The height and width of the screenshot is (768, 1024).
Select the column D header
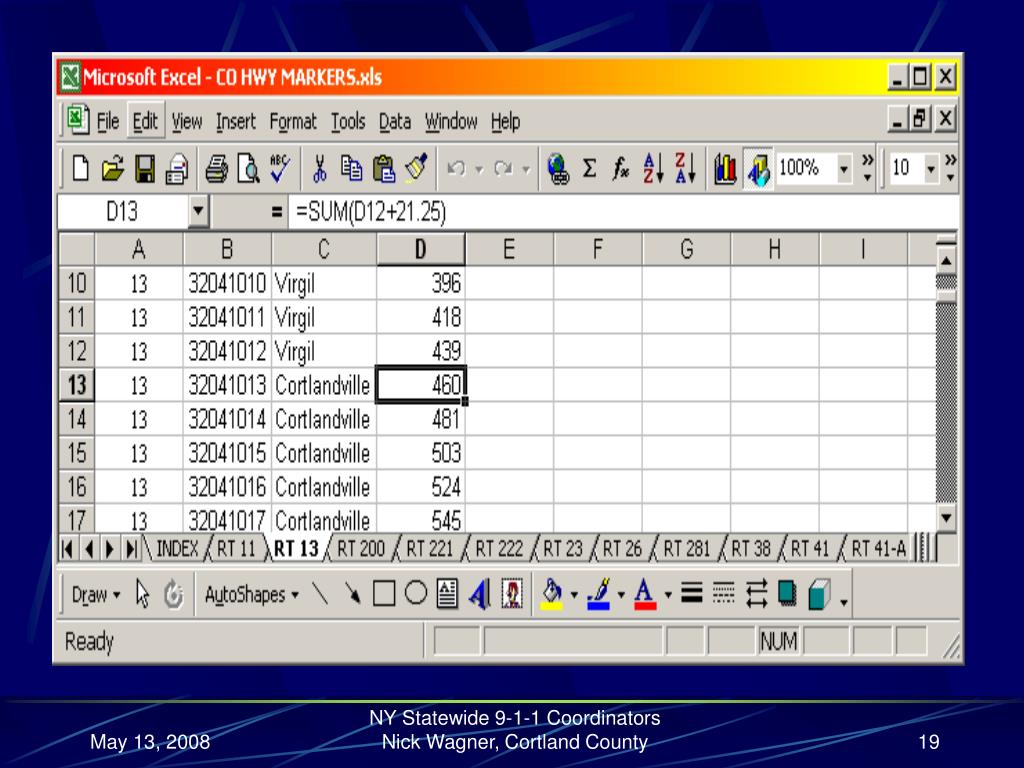coord(421,249)
